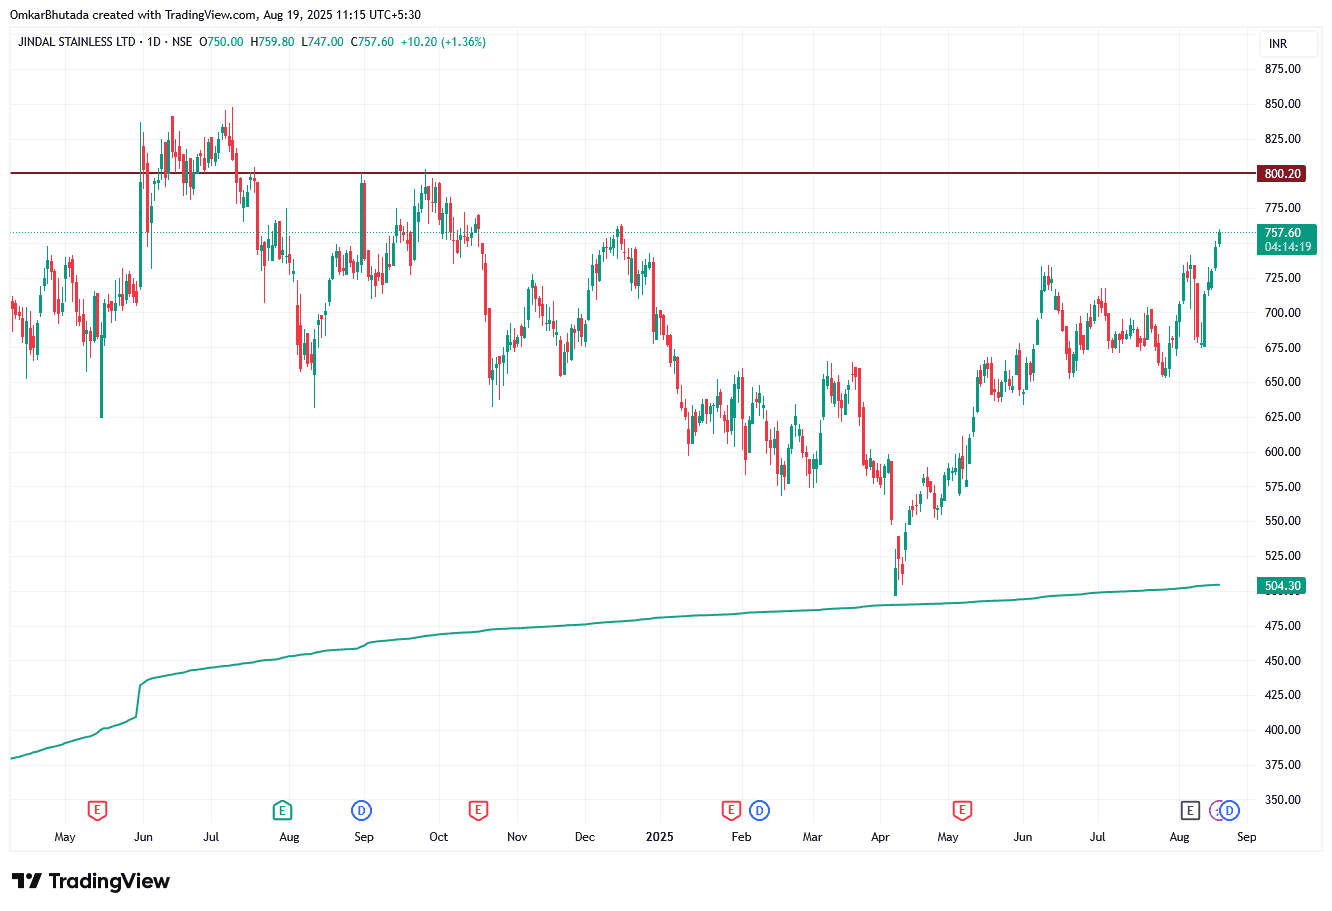1332x911 pixels.
Task: Click the 700.00 price axis label
Action: click(1283, 313)
